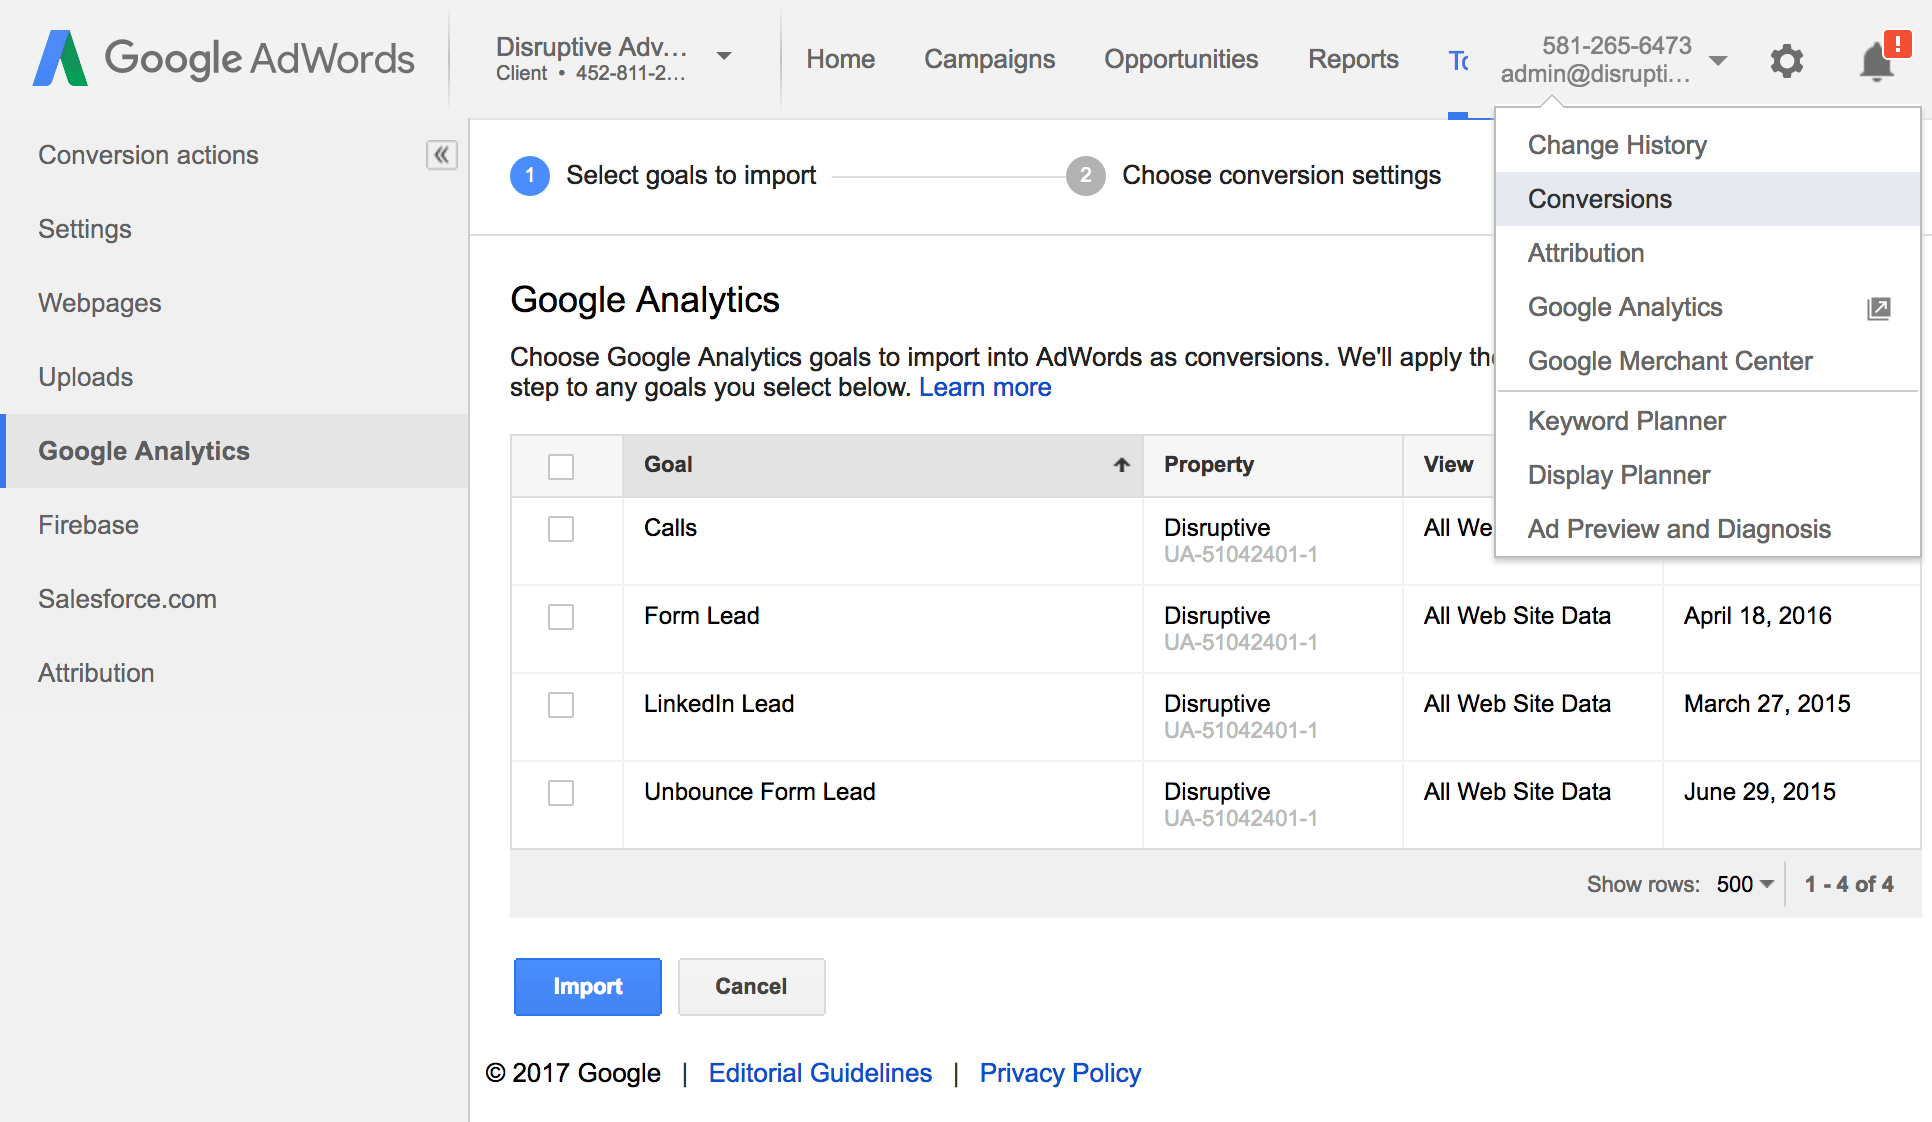Select Conversions in the Tools menu
1932x1122 pixels.
point(1708,199)
